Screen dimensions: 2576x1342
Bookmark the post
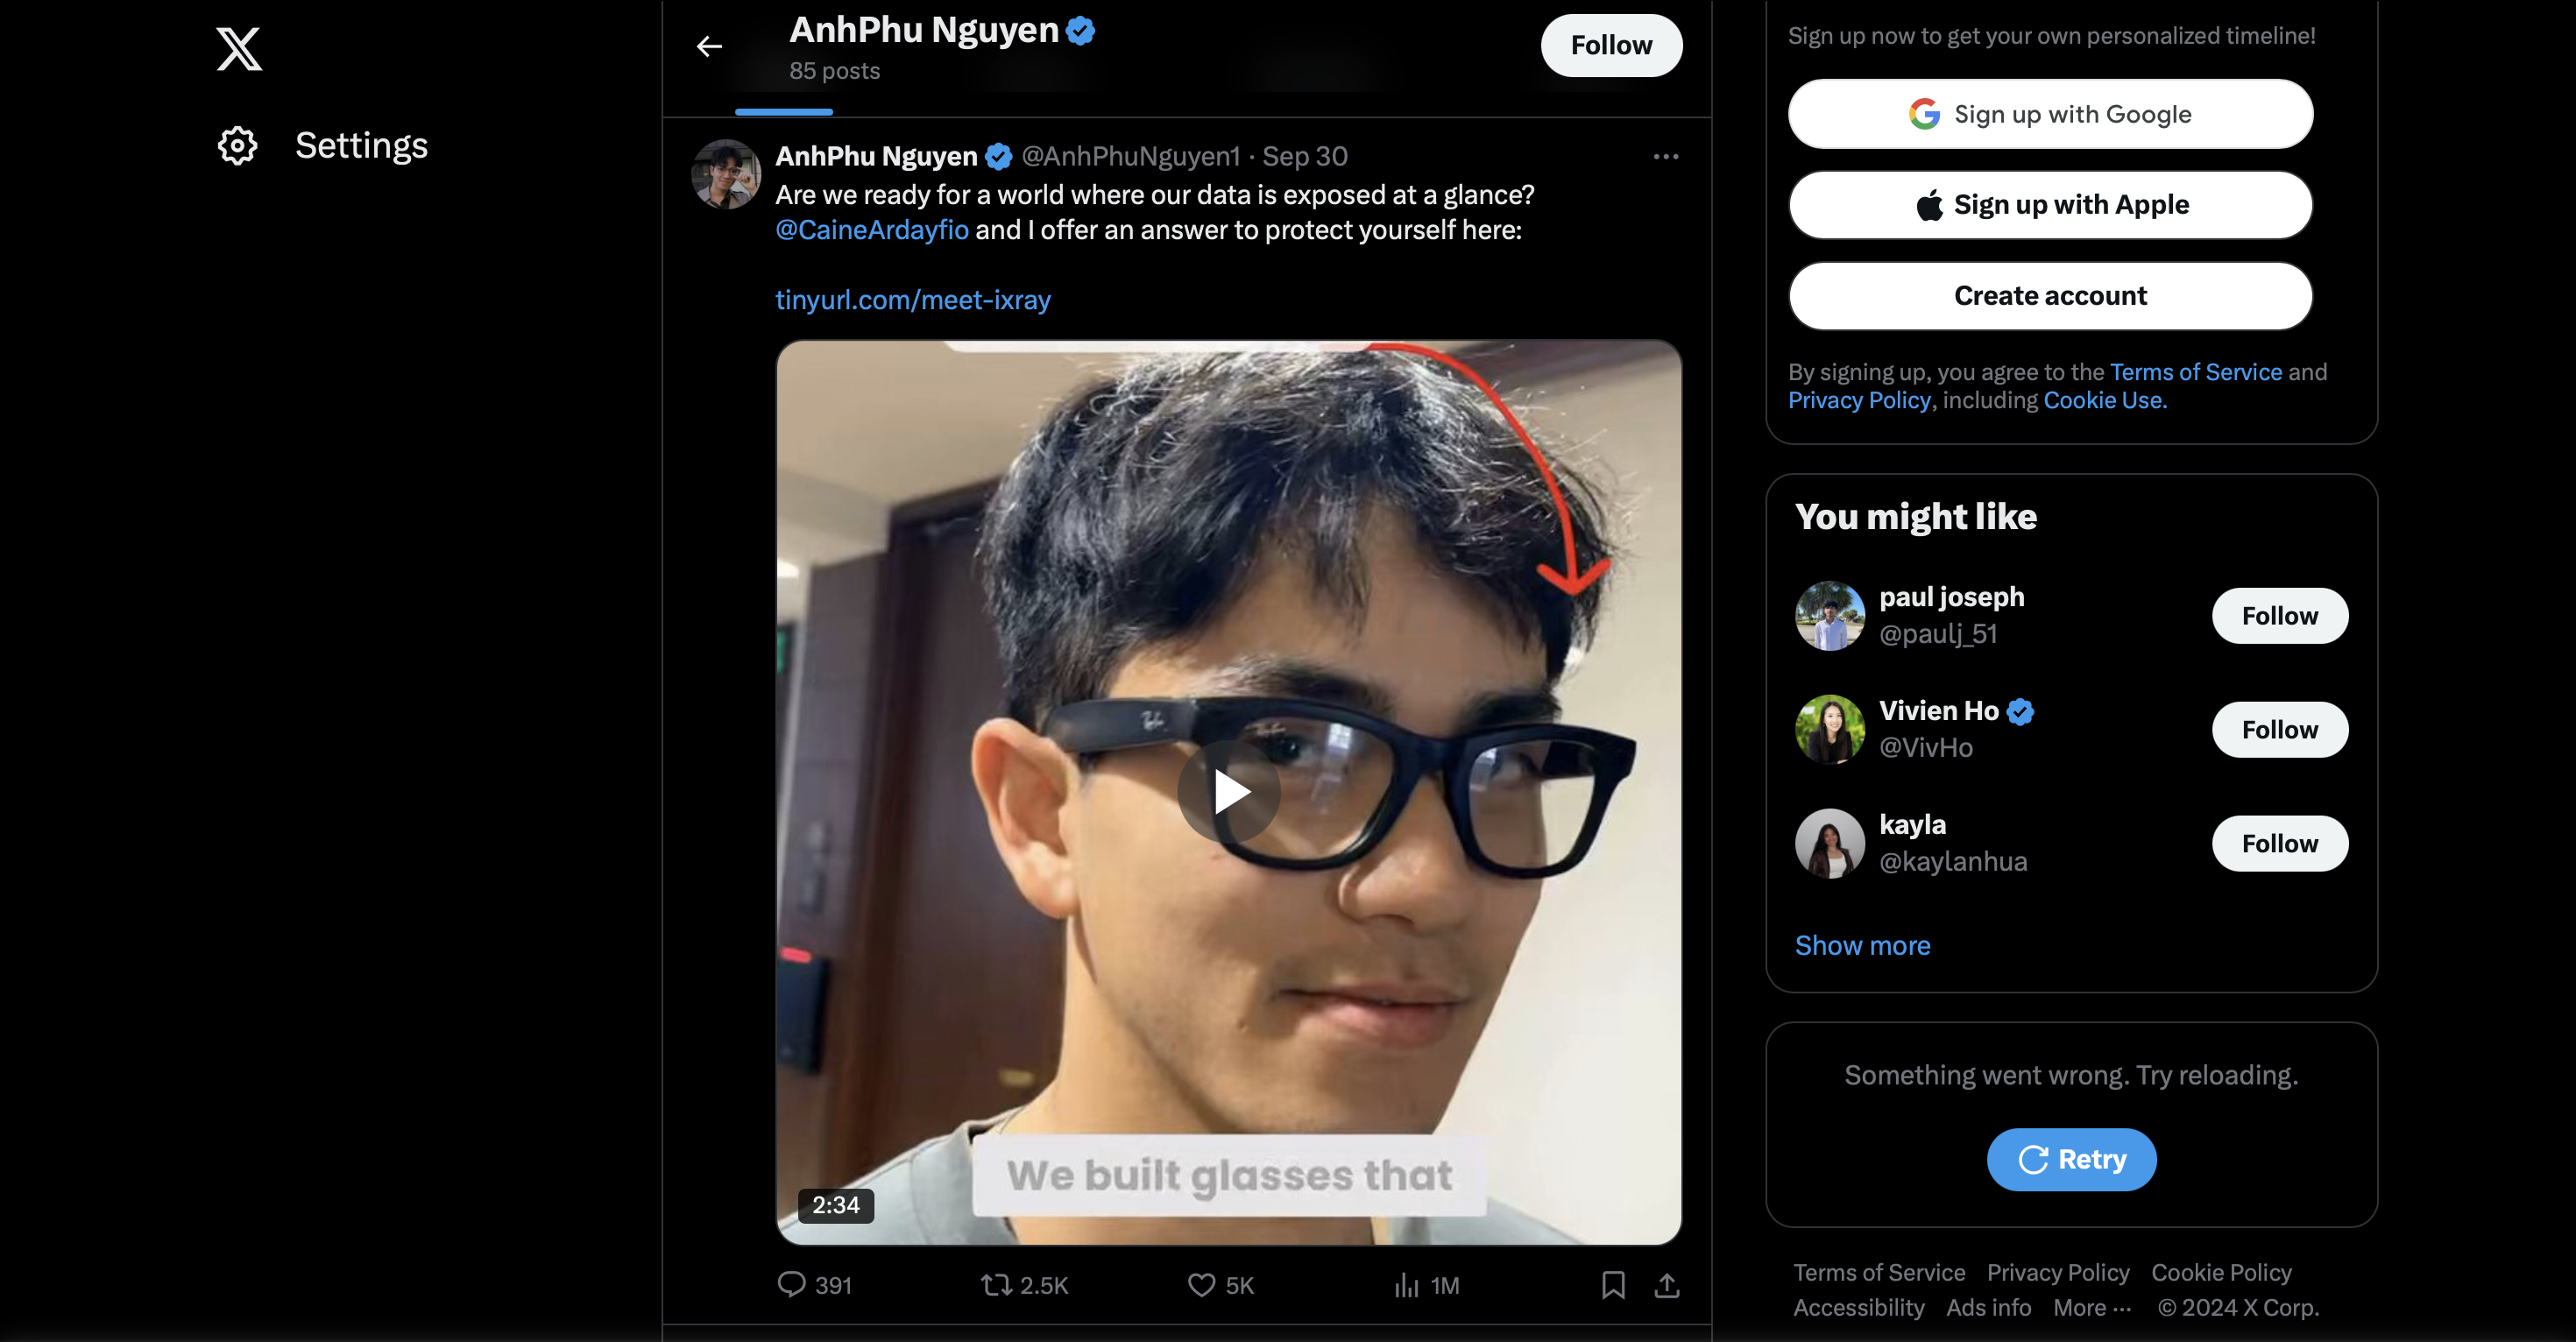click(x=1612, y=1284)
